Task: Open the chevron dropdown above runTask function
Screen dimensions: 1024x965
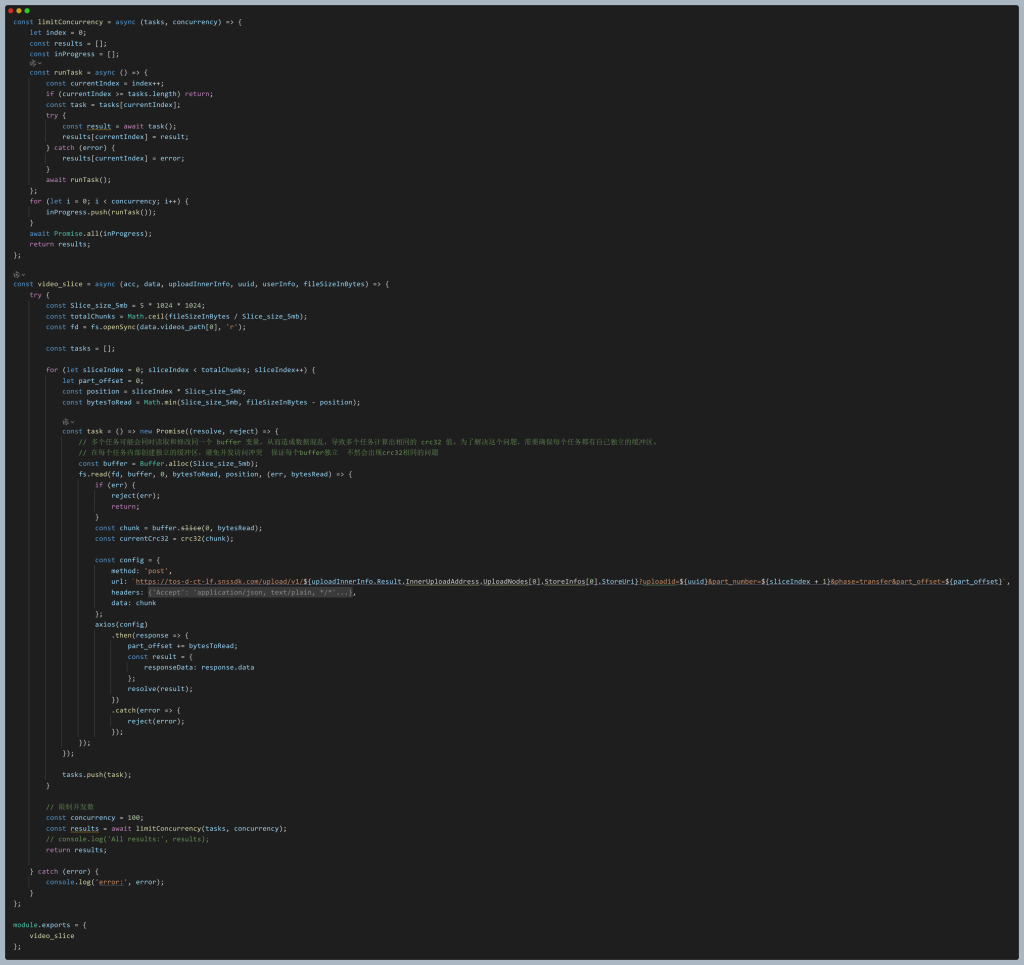Action: [40, 62]
